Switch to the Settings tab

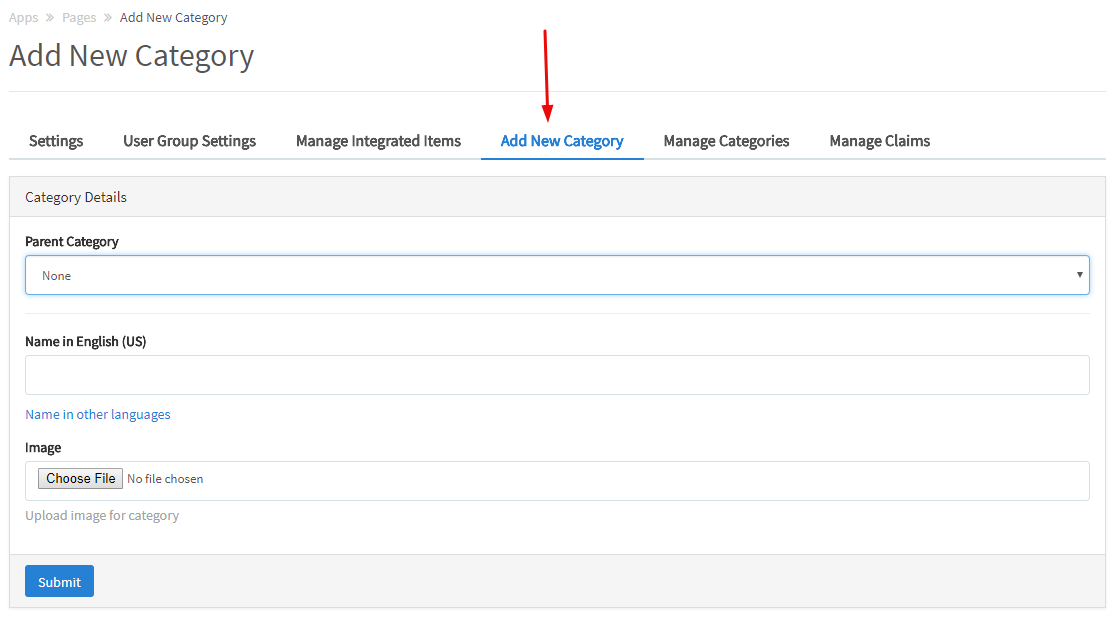tap(56, 141)
